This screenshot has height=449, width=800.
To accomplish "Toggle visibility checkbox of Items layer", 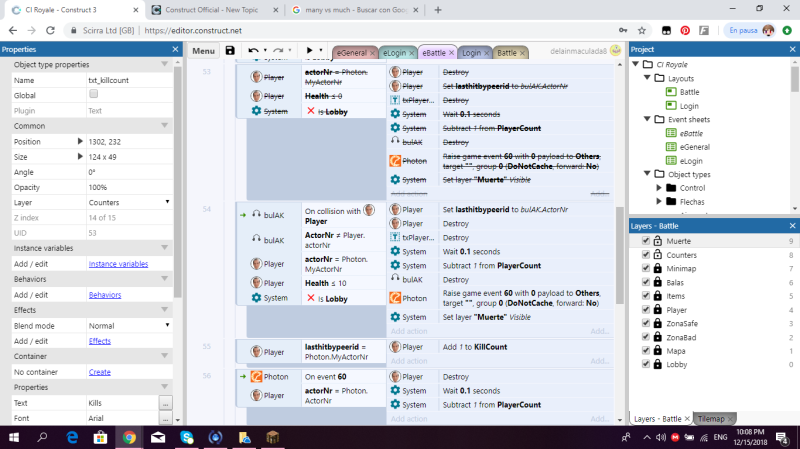I will click(646, 296).
